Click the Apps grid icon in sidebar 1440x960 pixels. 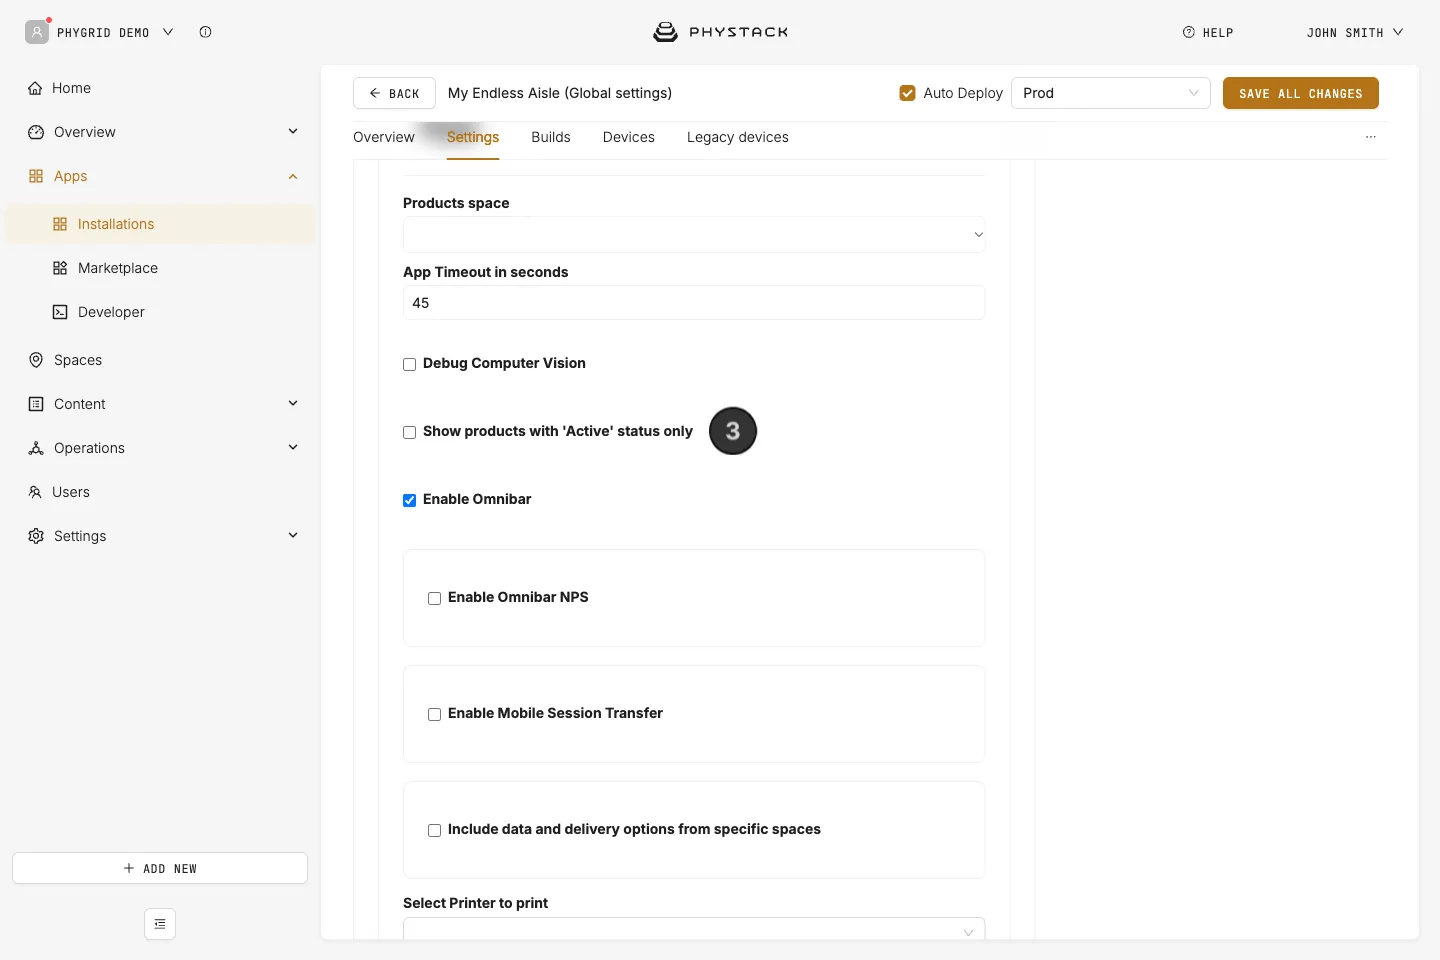[36, 176]
